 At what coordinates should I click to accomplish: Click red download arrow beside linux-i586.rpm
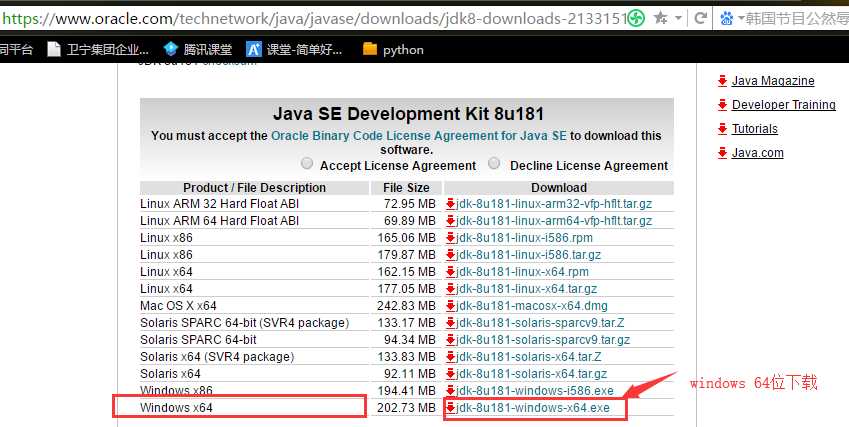pyautogui.click(x=450, y=238)
